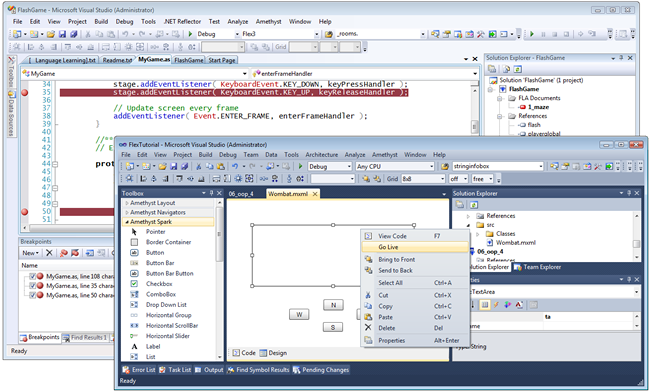This screenshot has width=650, height=392.
Task: Click Undo arrow in FlexTutorial toolbar
Action: tap(235, 167)
